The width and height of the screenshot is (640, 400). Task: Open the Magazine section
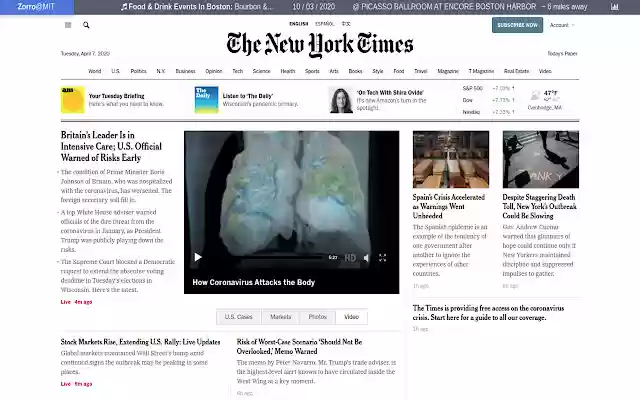[x=448, y=71]
